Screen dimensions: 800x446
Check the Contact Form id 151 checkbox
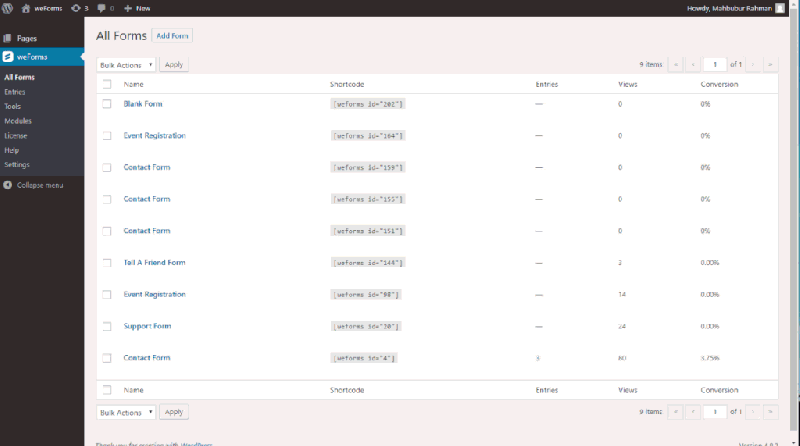click(107, 231)
